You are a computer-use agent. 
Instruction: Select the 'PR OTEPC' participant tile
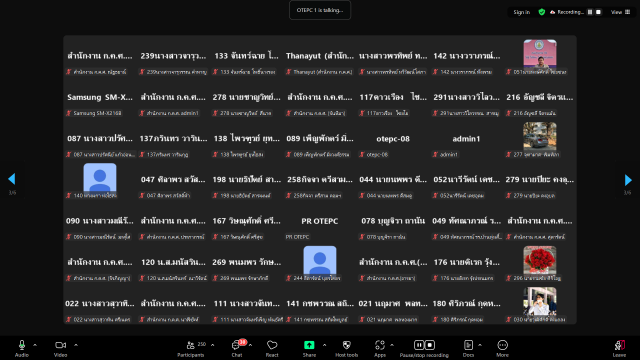[x=320, y=222]
